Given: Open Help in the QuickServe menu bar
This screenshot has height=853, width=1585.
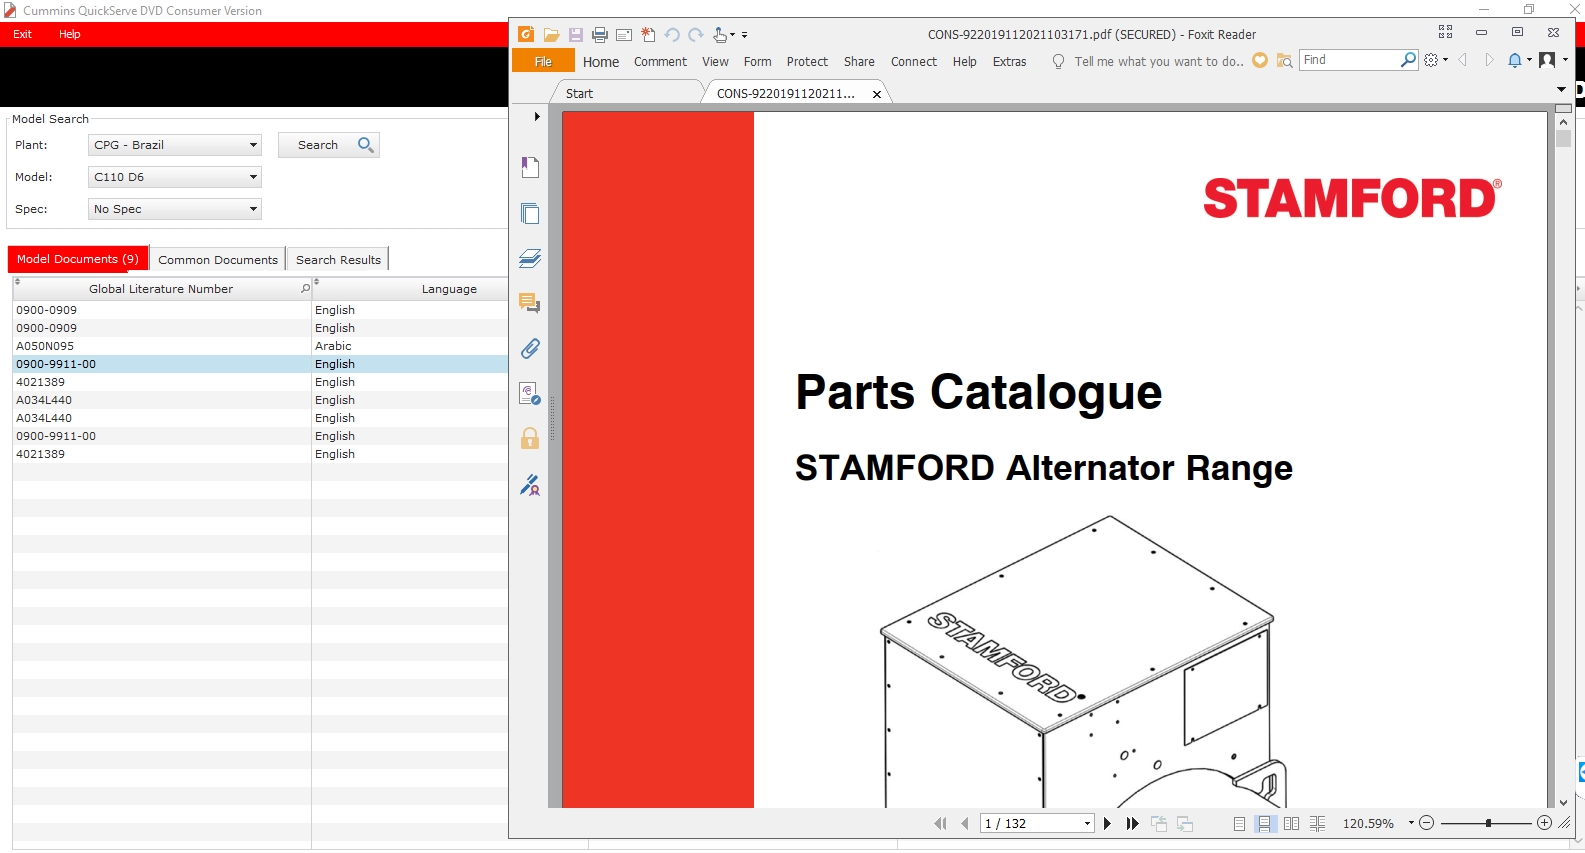Looking at the screenshot, I should [69, 34].
